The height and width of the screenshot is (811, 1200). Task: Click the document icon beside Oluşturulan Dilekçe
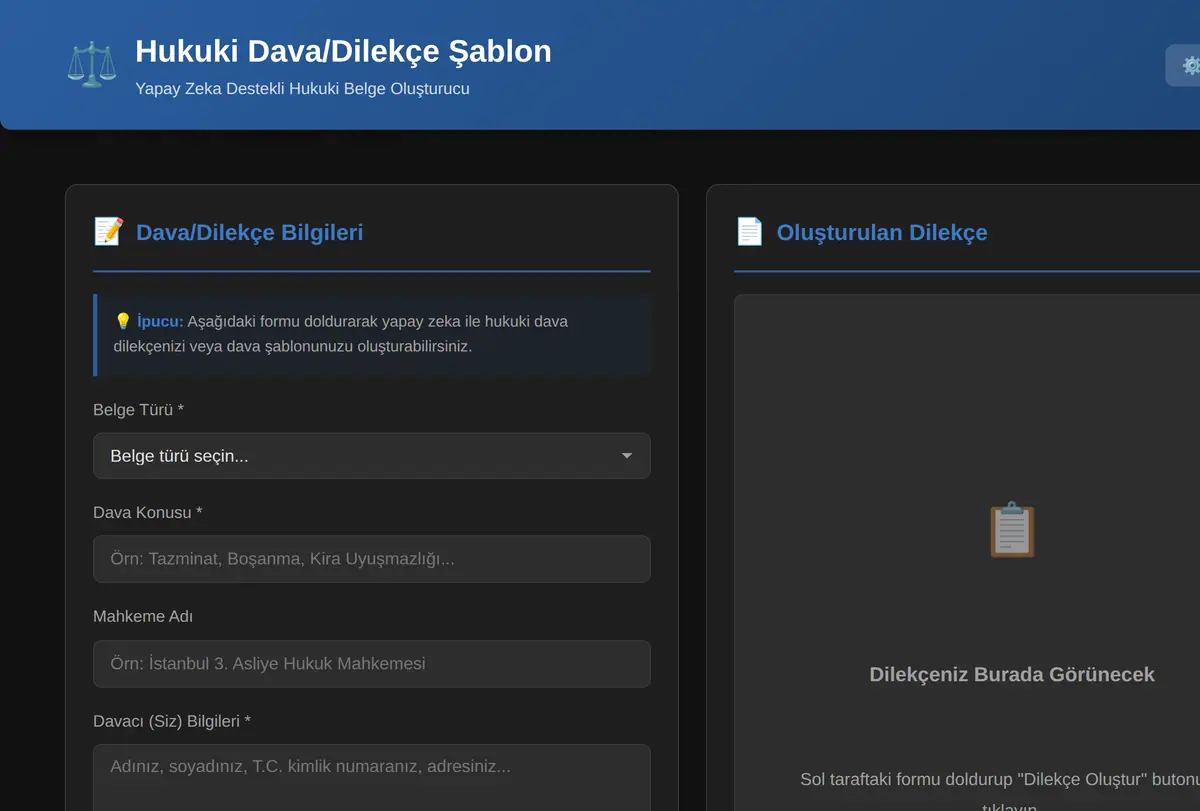pos(749,232)
